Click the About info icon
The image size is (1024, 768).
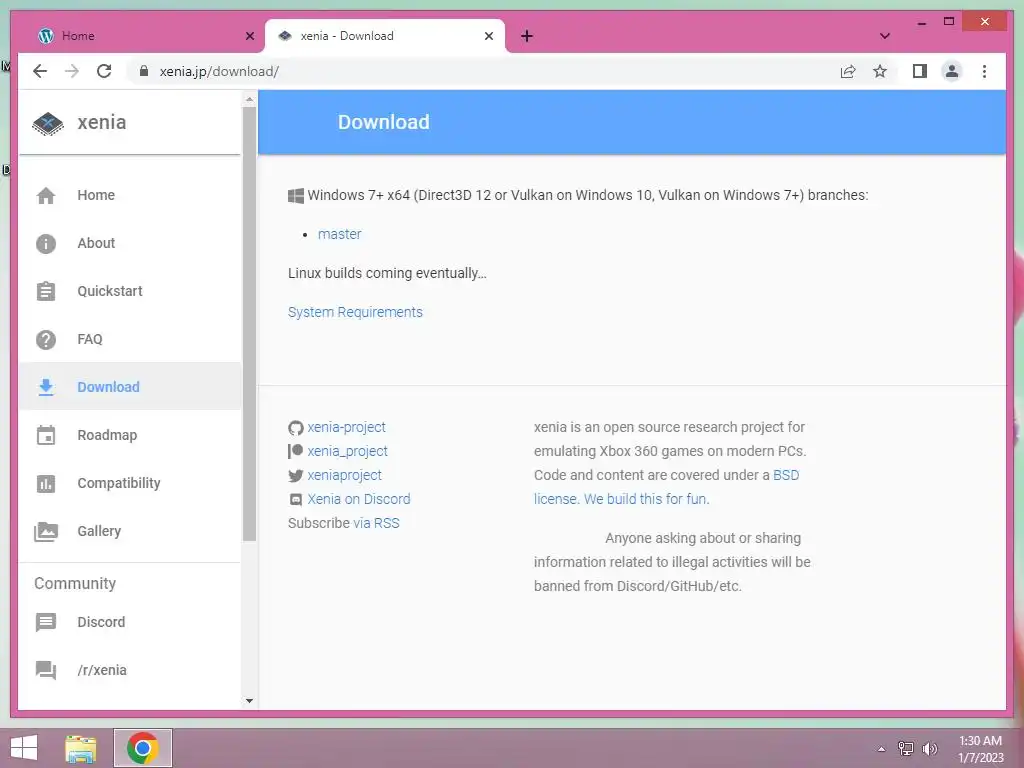click(46, 244)
